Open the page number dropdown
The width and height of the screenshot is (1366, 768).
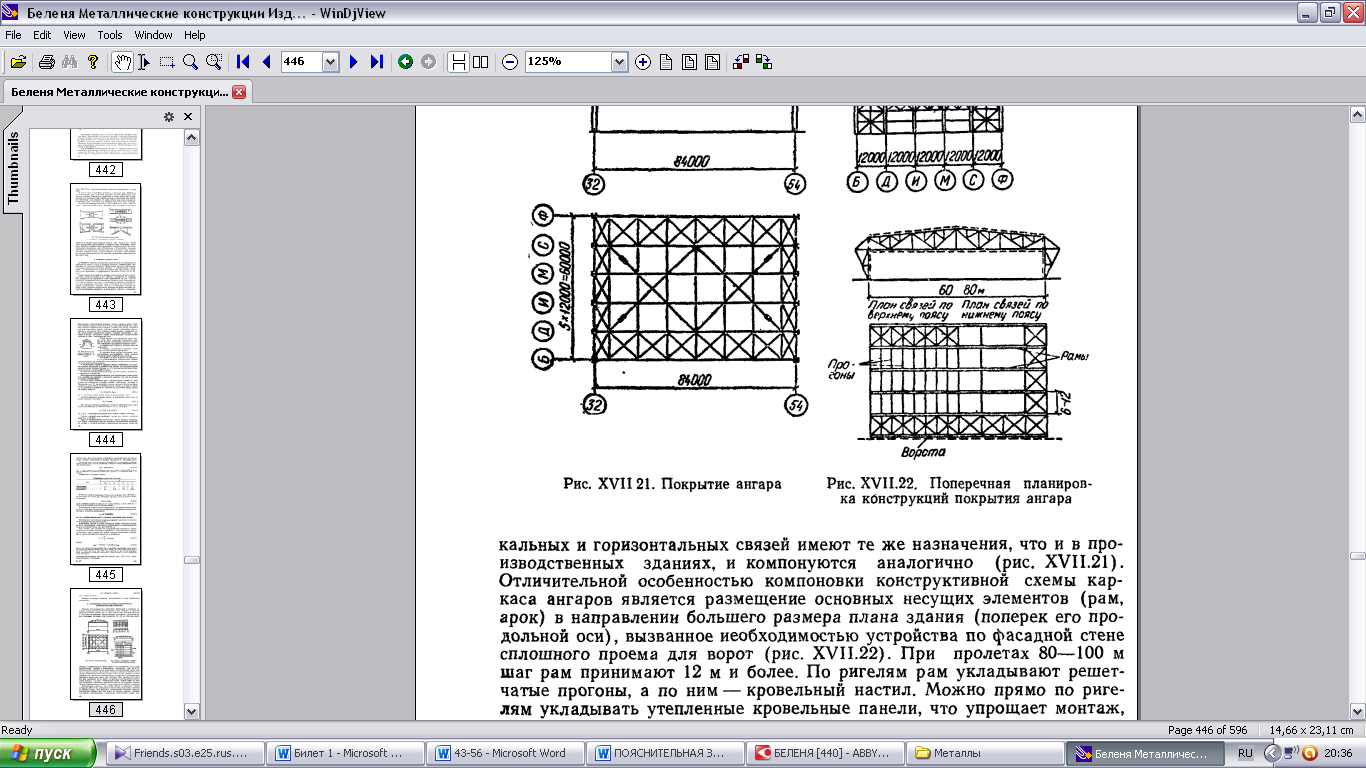click(331, 62)
